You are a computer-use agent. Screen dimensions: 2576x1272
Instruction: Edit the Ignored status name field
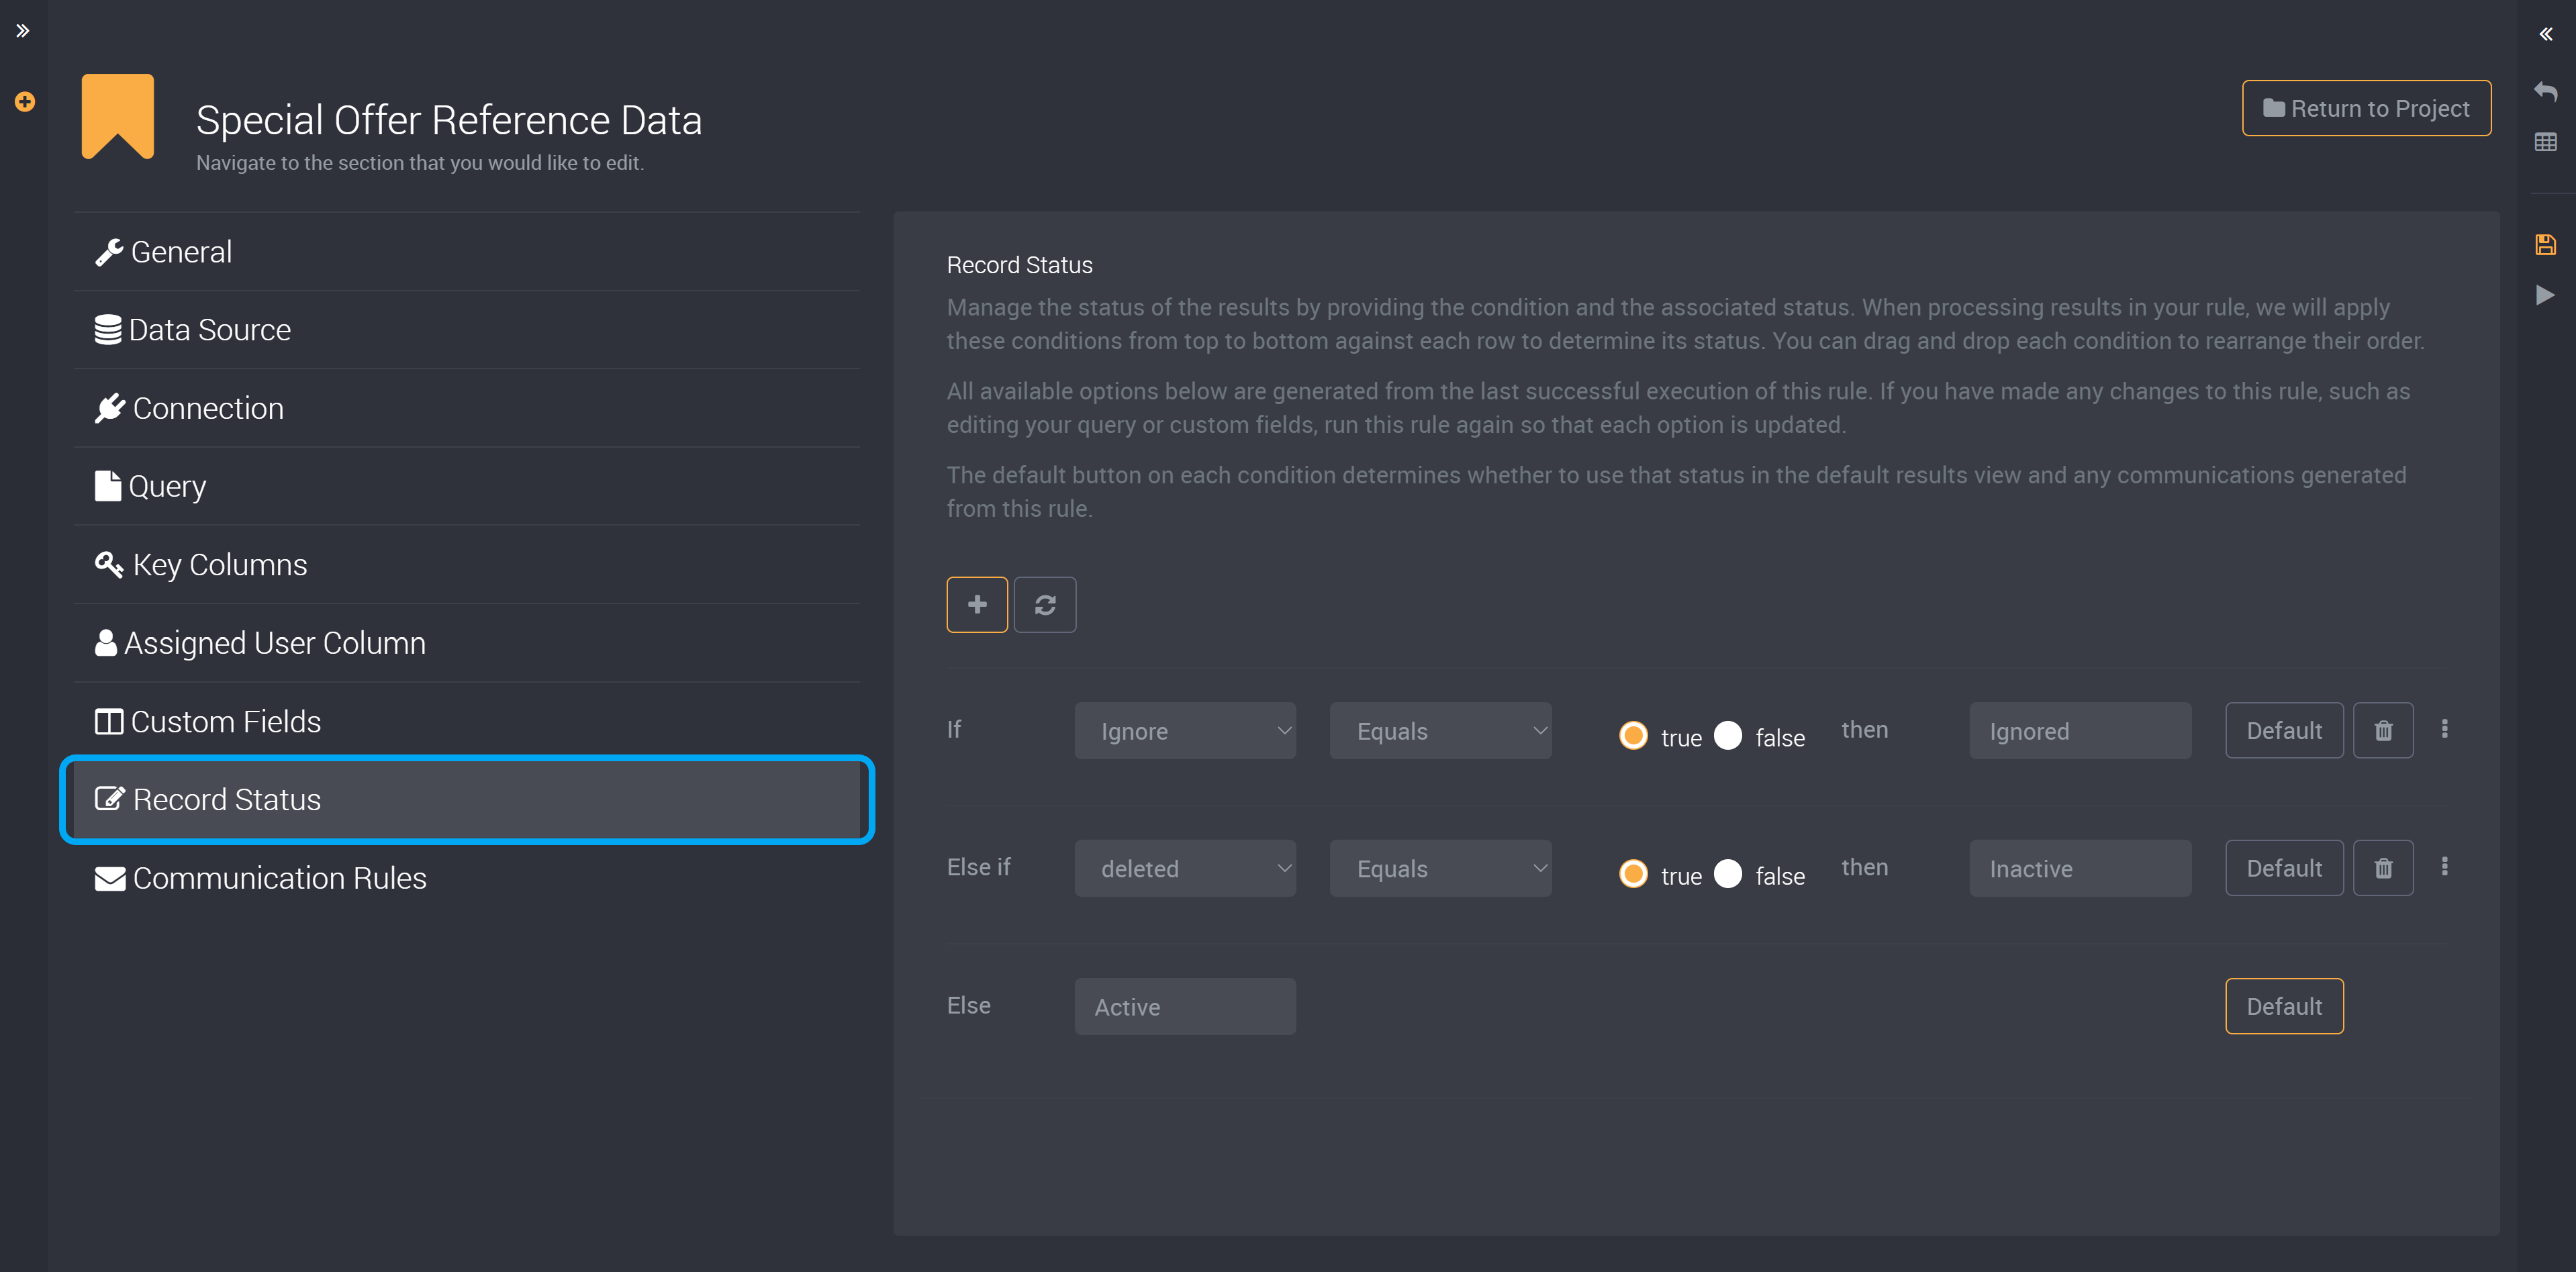click(x=2080, y=731)
